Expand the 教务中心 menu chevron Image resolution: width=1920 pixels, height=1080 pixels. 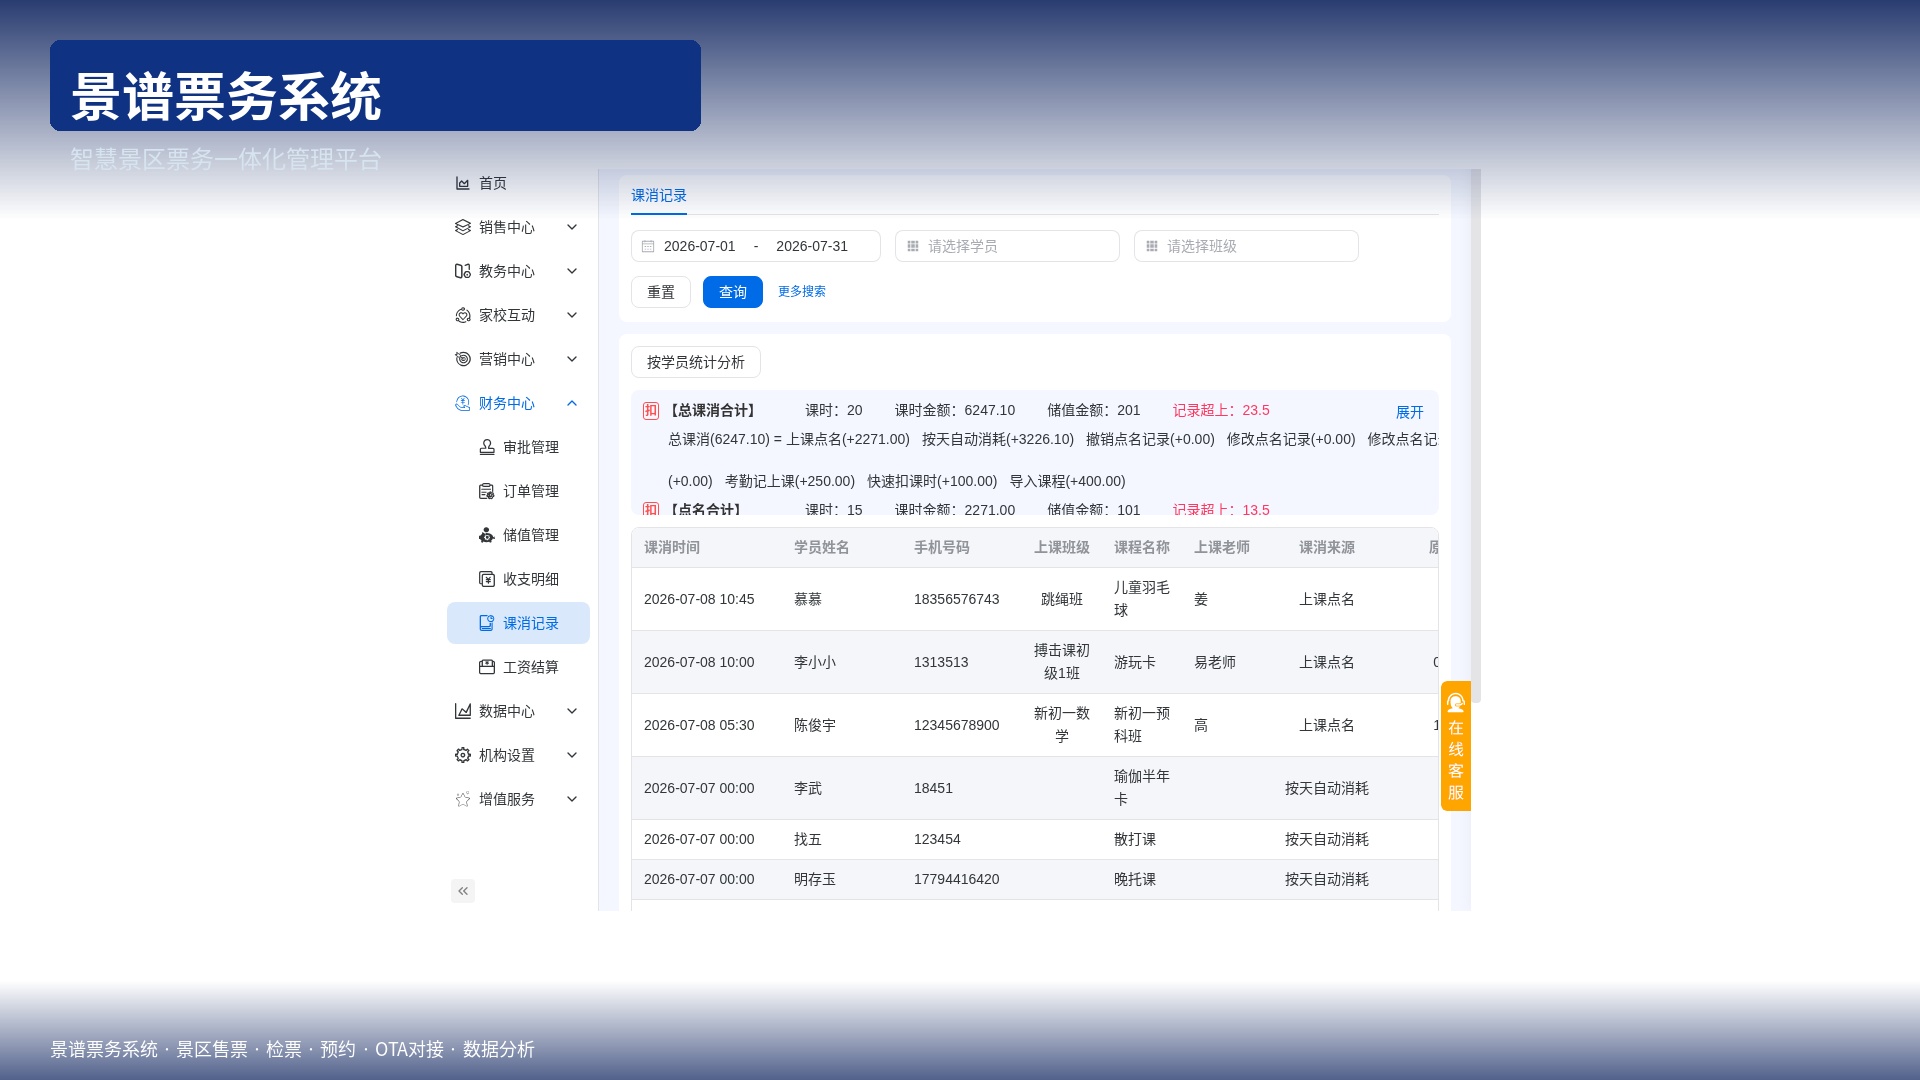(x=572, y=271)
